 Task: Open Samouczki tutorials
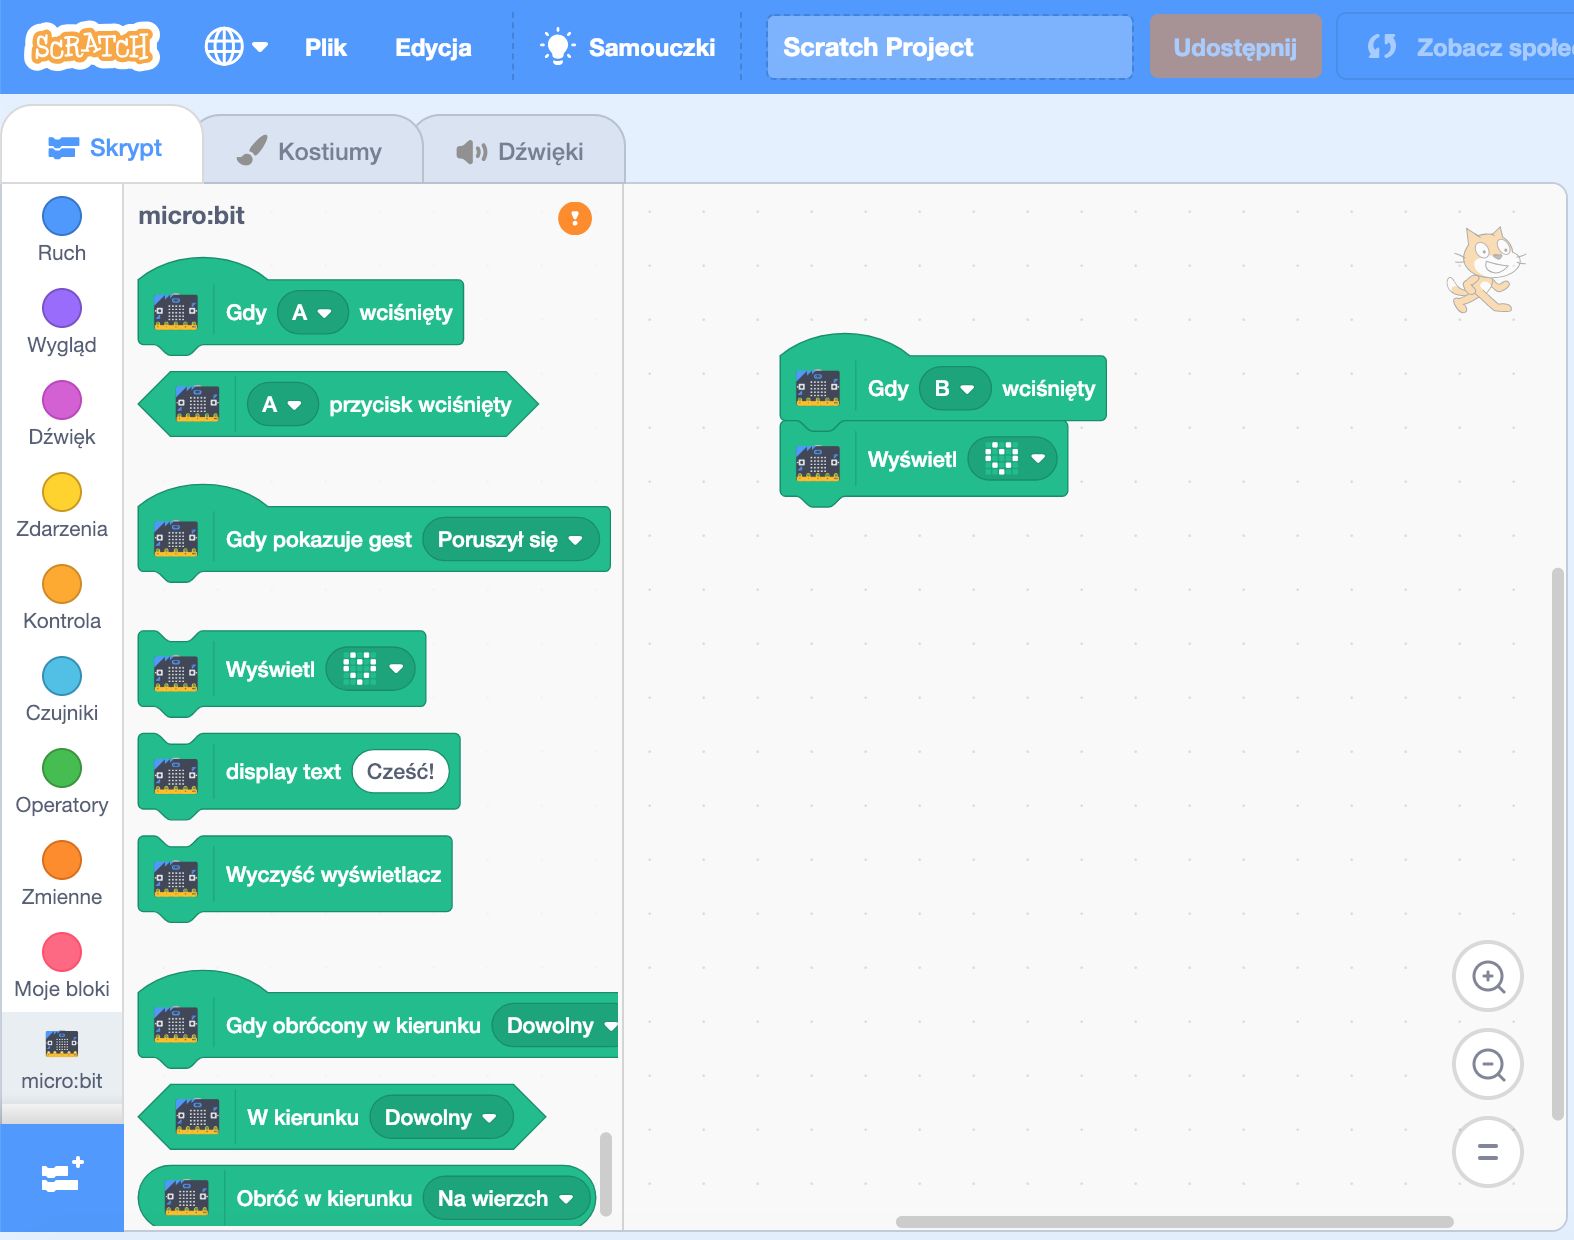coord(628,47)
